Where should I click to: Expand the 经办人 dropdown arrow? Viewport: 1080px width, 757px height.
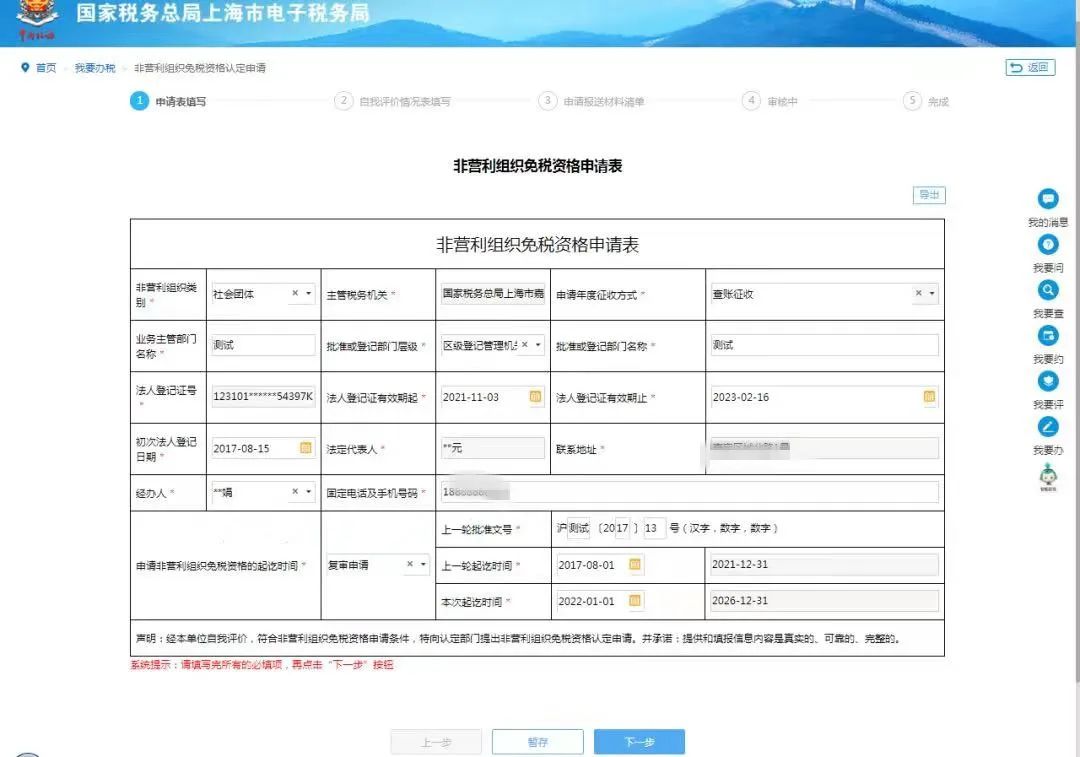point(309,492)
